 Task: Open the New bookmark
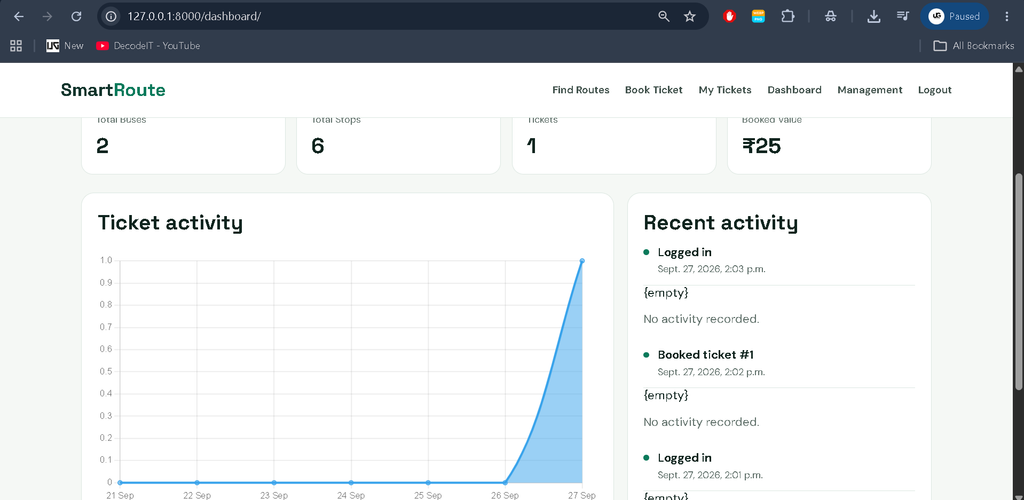point(65,46)
